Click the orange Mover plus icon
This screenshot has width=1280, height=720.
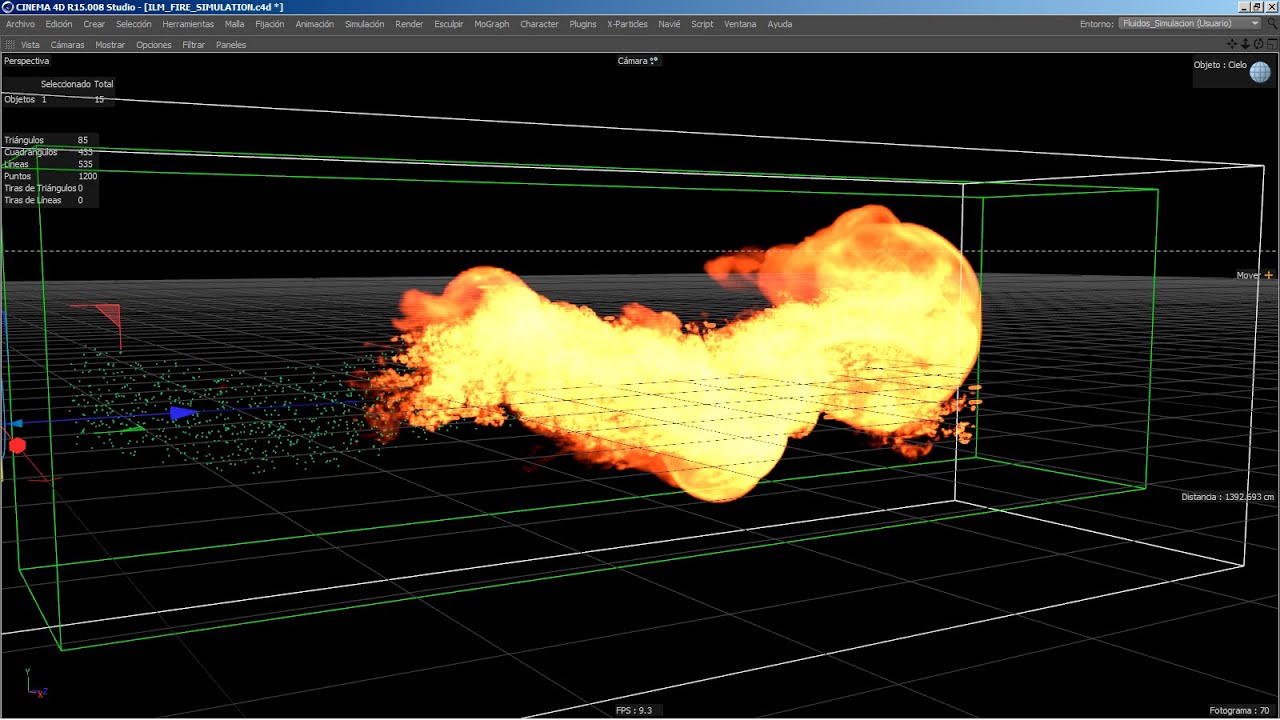1269,275
